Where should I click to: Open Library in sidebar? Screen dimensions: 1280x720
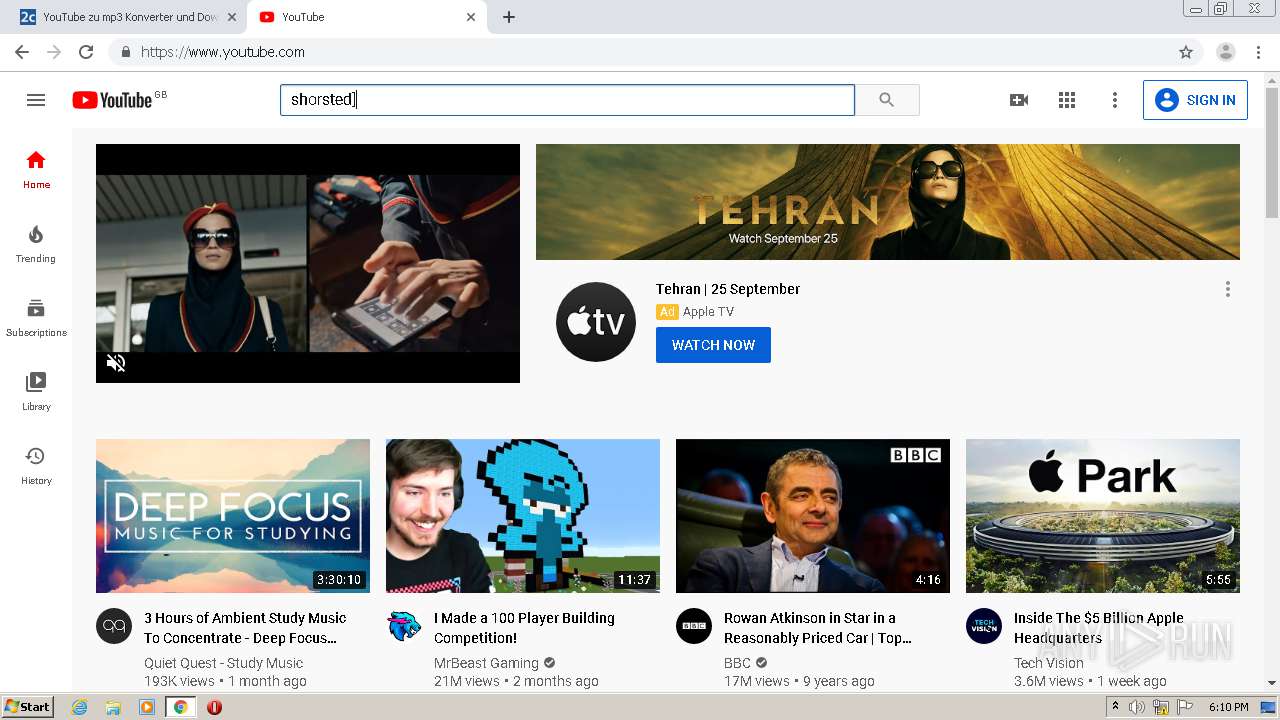pos(36,392)
